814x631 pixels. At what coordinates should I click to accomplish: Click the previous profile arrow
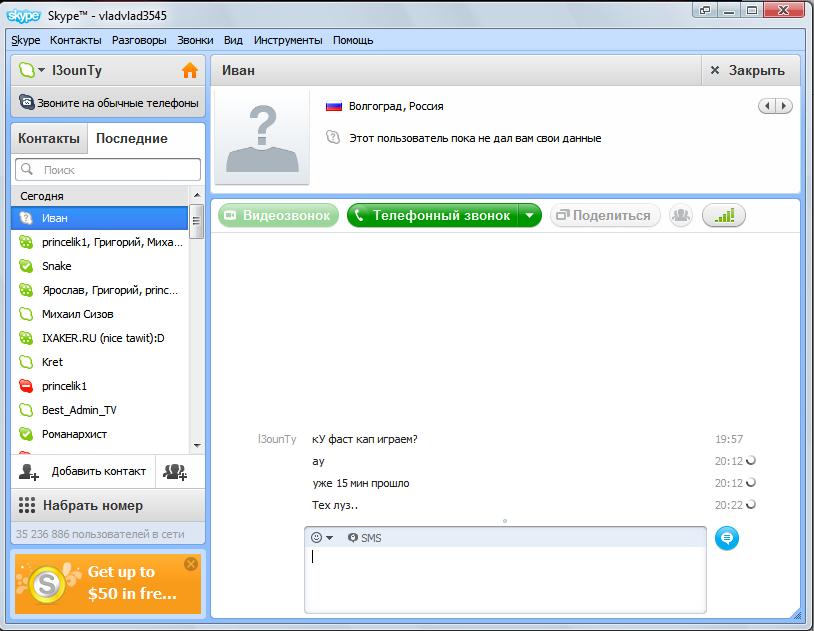(767, 106)
